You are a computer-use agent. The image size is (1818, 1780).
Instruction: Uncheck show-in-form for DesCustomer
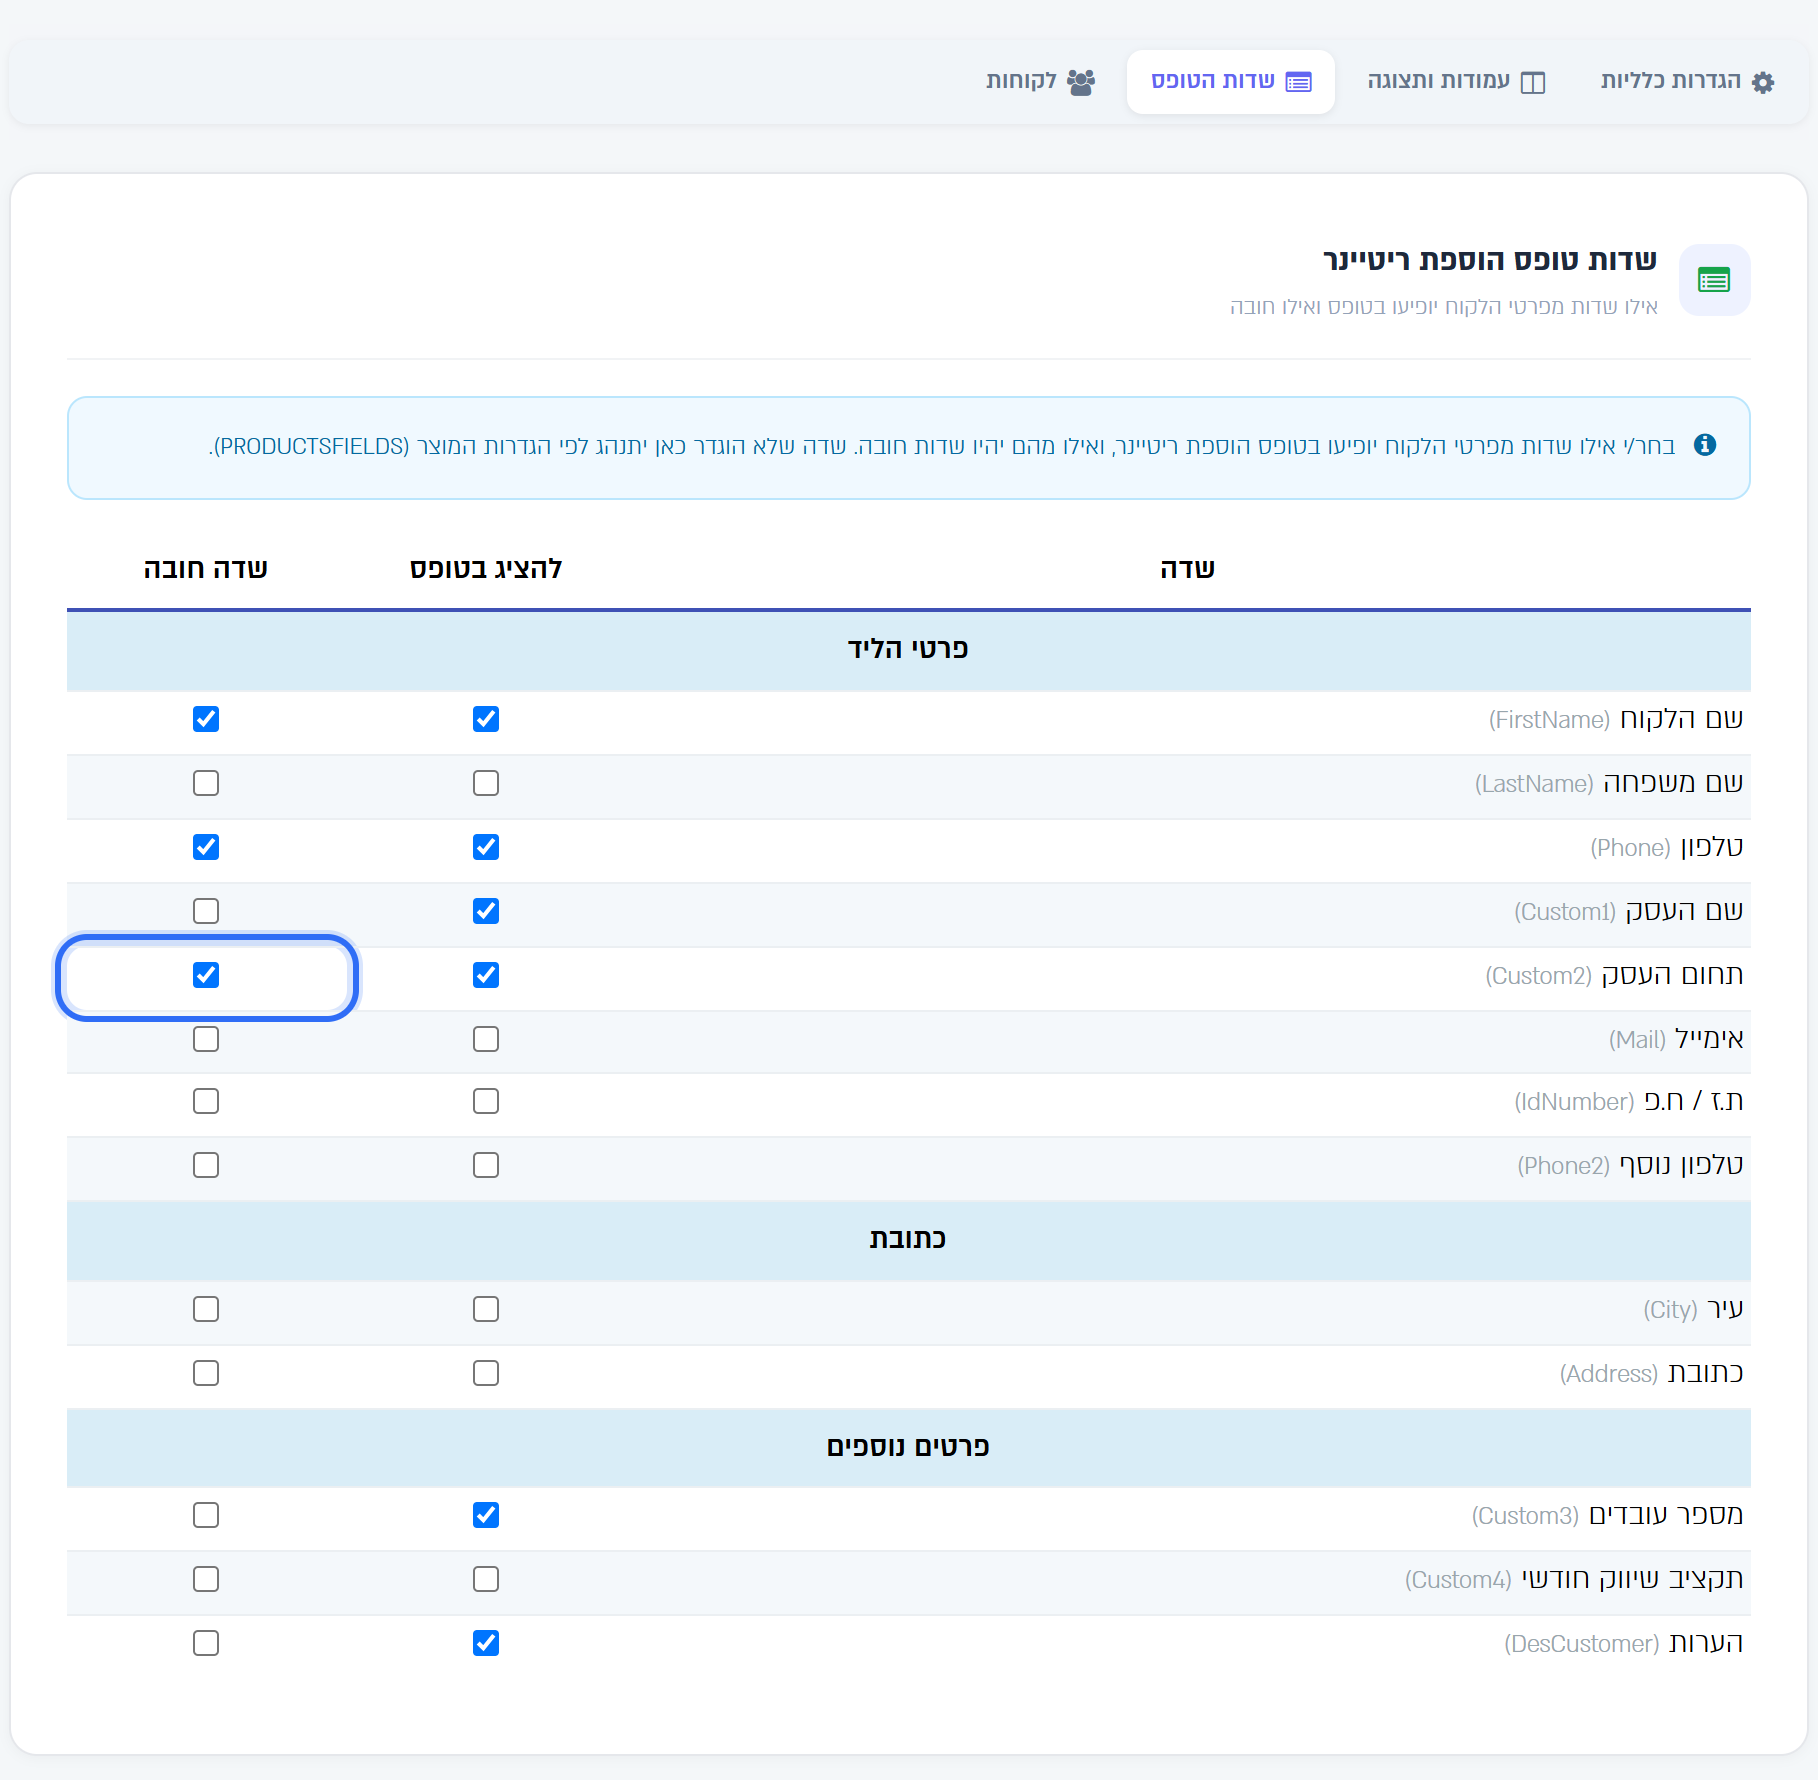(x=486, y=1643)
